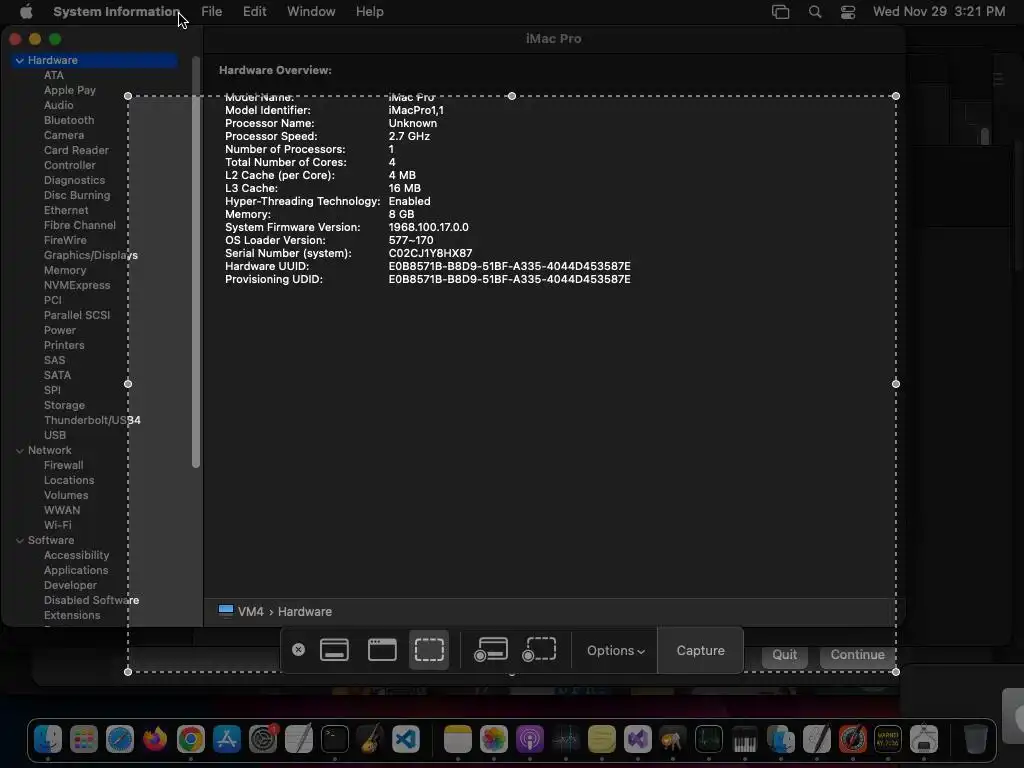Click the Quit button behind toolbar
The width and height of the screenshot is (1024, 768).
784,654
